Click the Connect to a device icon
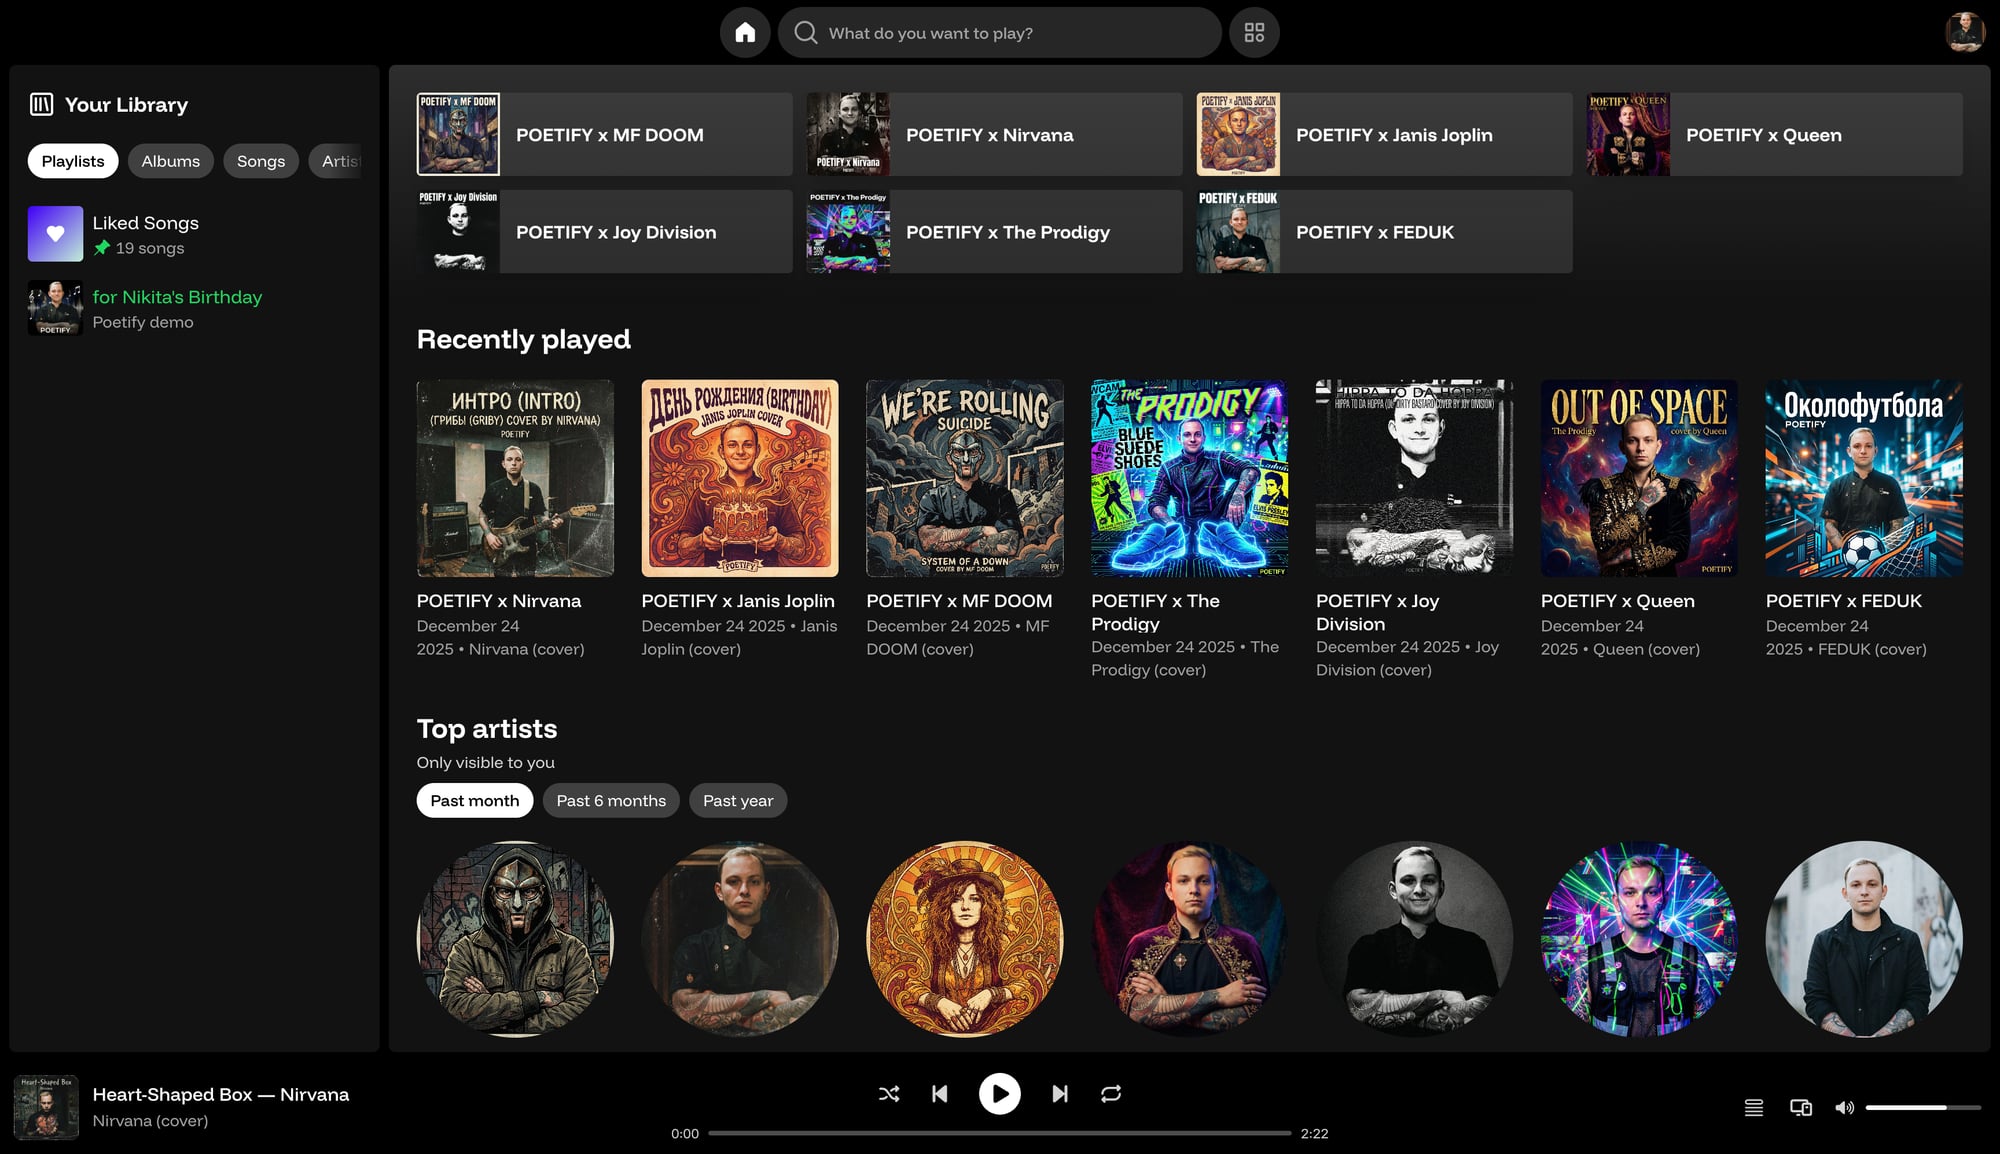 coord(1800,1108)
